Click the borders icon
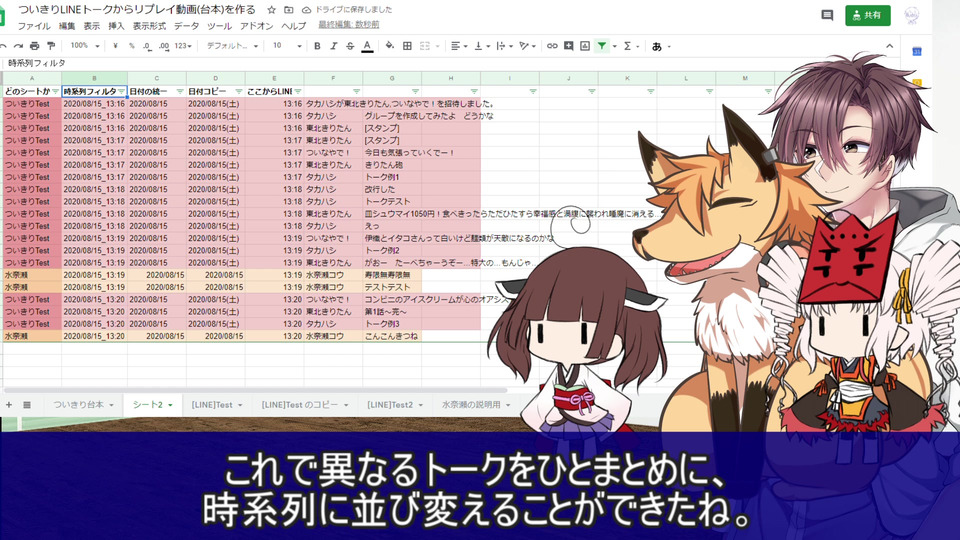Image resolution: width=960 pixels, height=540 pixels. coord(407,46)
